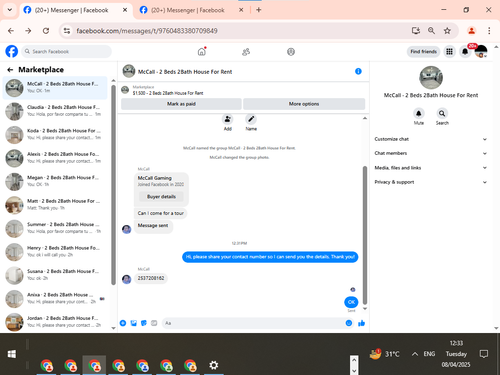This screenshot has height=375, width=500.
Task: Choose a GIF in composer
Action: click(x=154, y=323)
